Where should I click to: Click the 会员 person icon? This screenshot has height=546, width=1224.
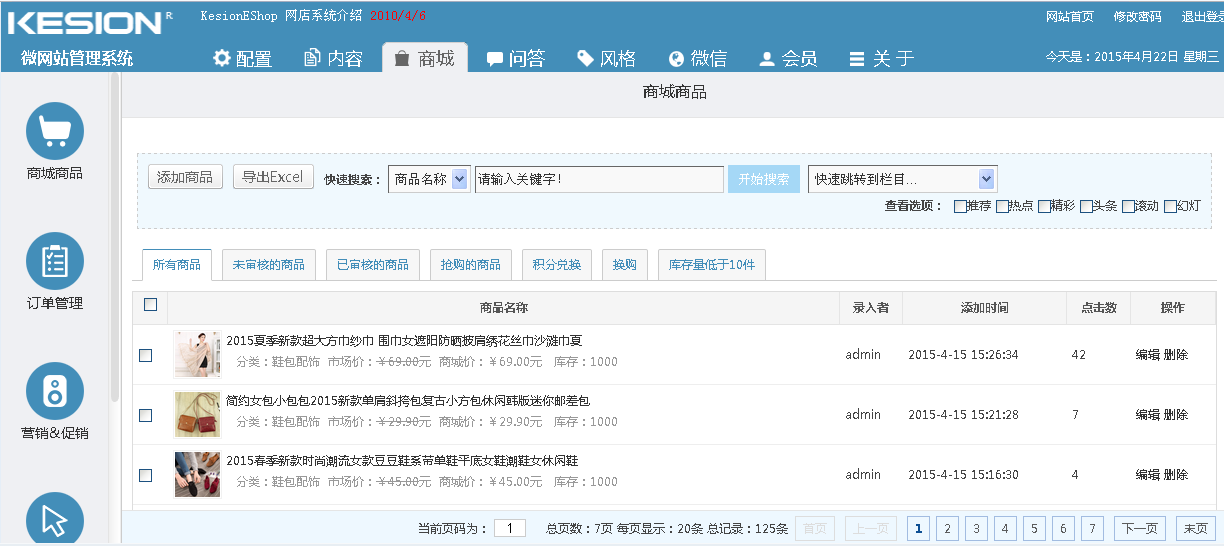[x=767, y=59]
